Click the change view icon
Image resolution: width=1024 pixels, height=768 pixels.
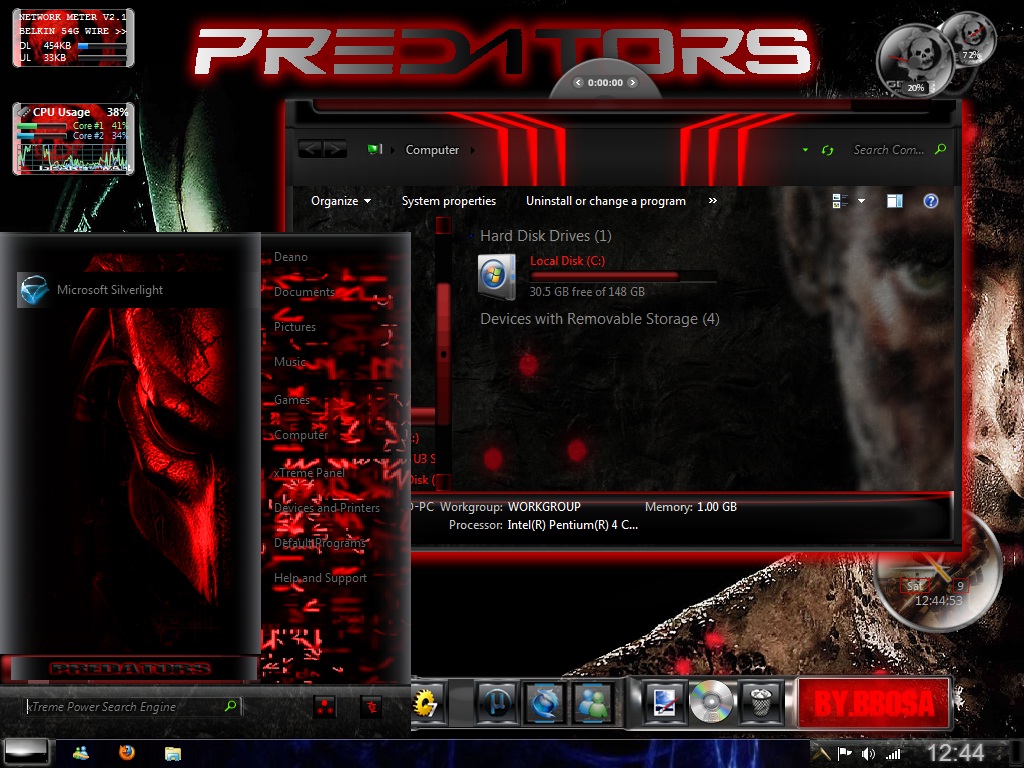pyautogui.click(x=840, y=200)
